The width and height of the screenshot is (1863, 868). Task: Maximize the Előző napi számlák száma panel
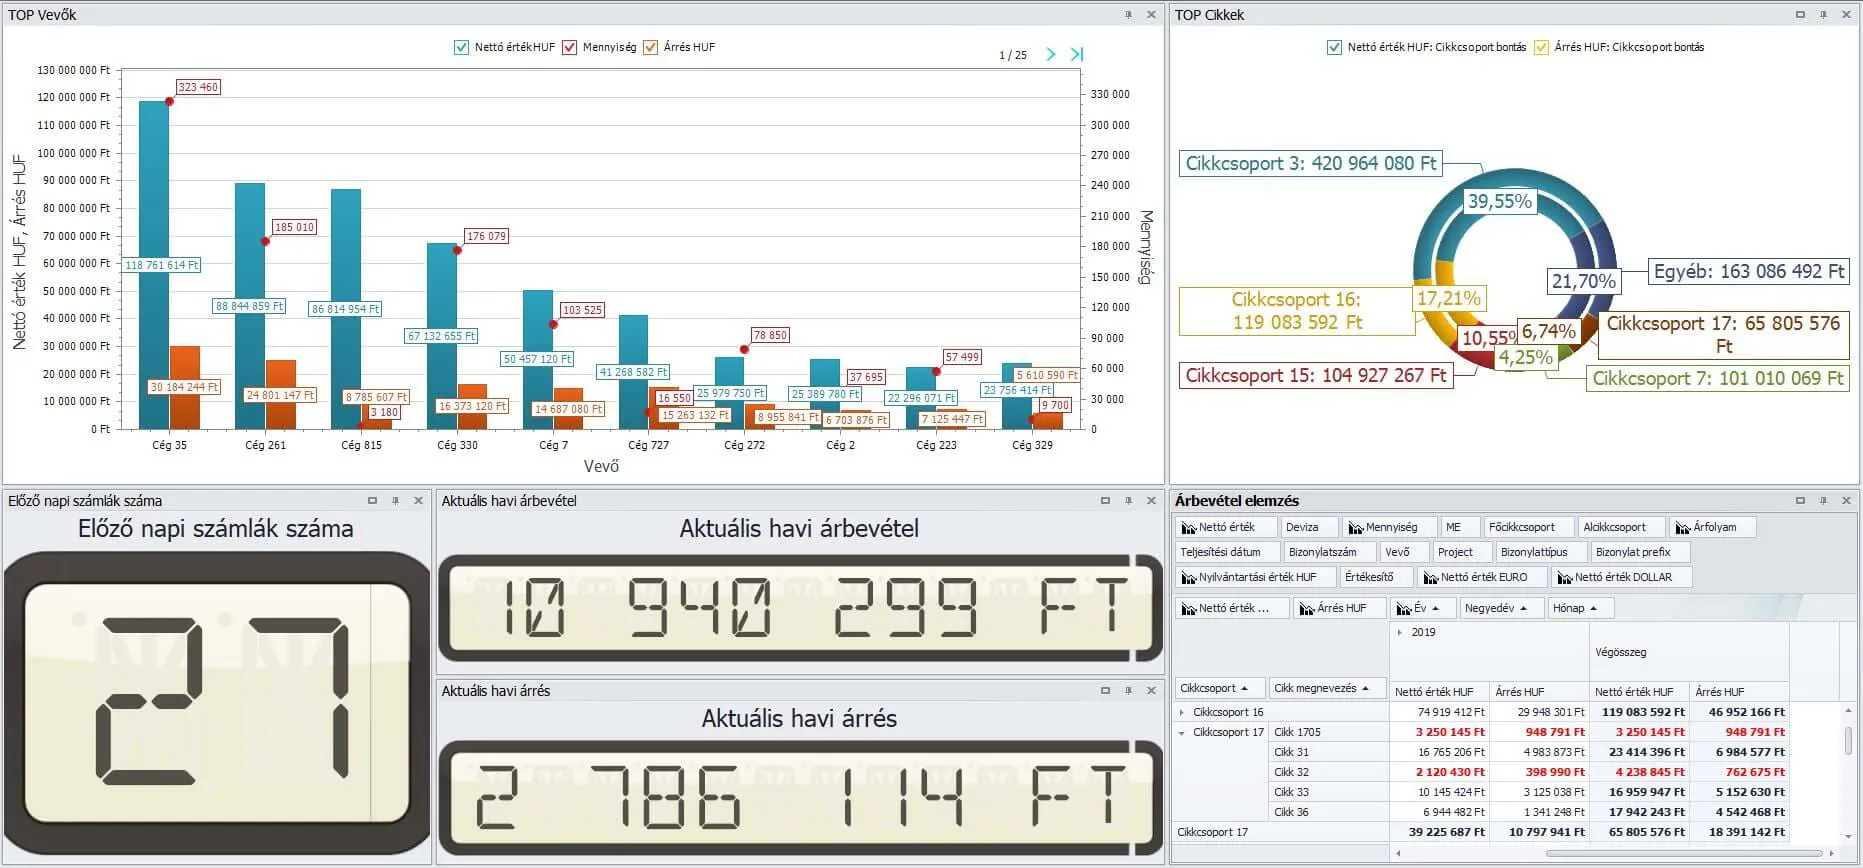point(372,501)
